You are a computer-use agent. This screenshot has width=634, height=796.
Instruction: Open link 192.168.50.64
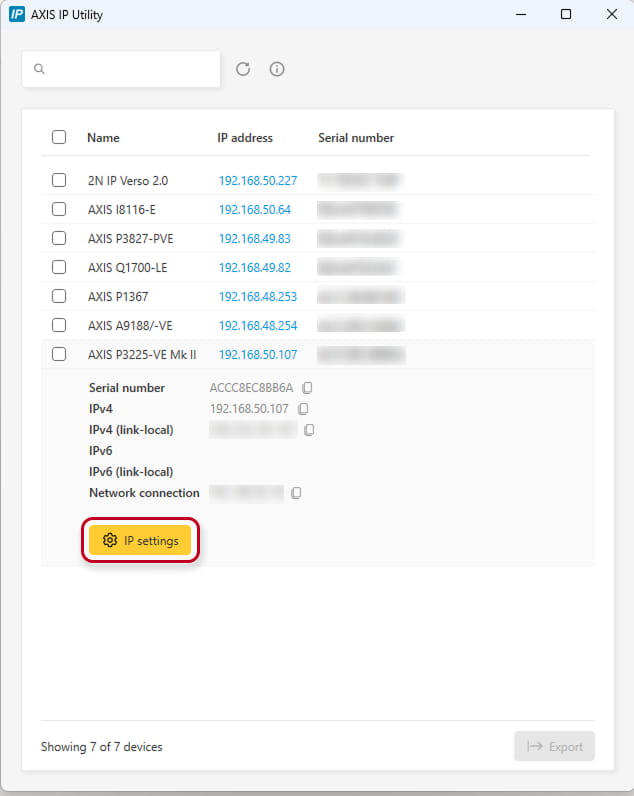point(255,210)
